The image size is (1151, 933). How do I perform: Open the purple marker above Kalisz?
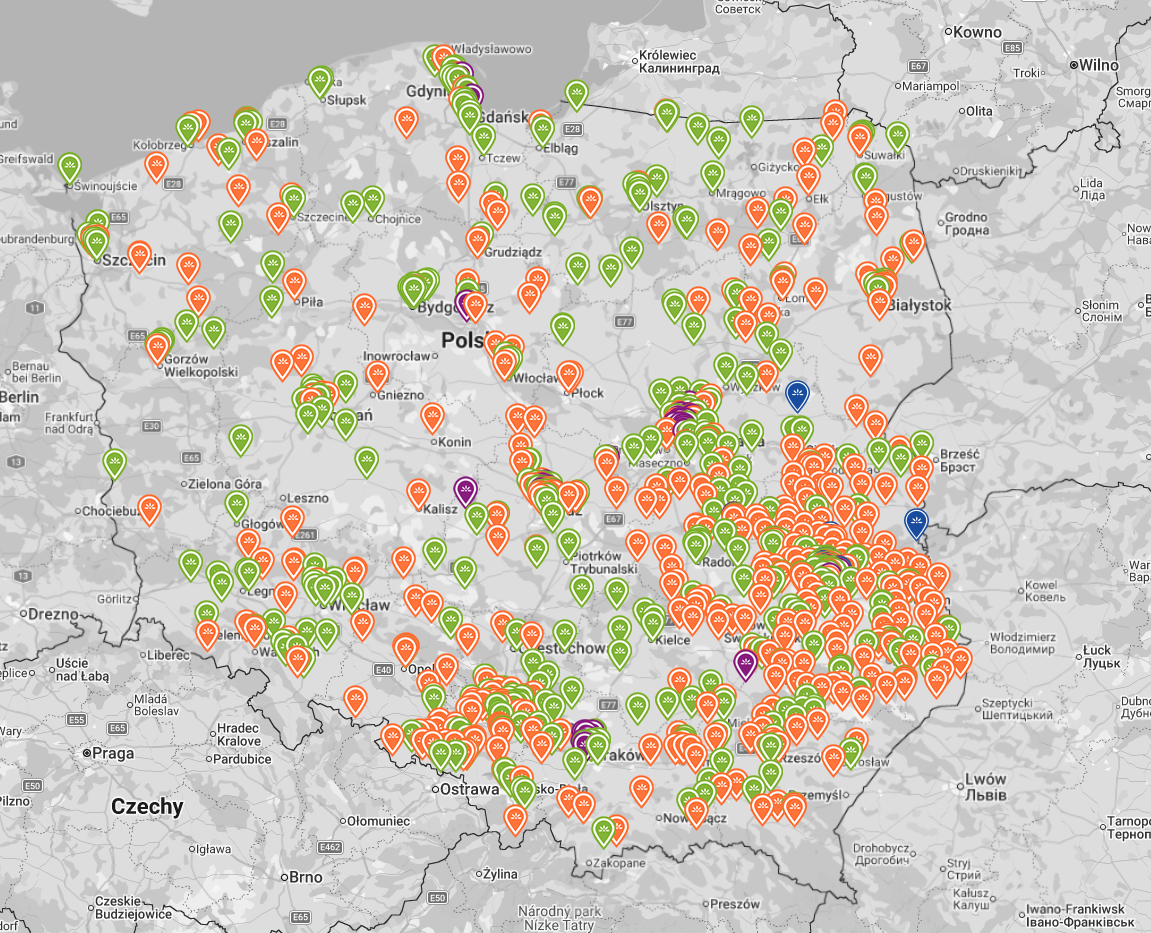[x=465, y=491]
